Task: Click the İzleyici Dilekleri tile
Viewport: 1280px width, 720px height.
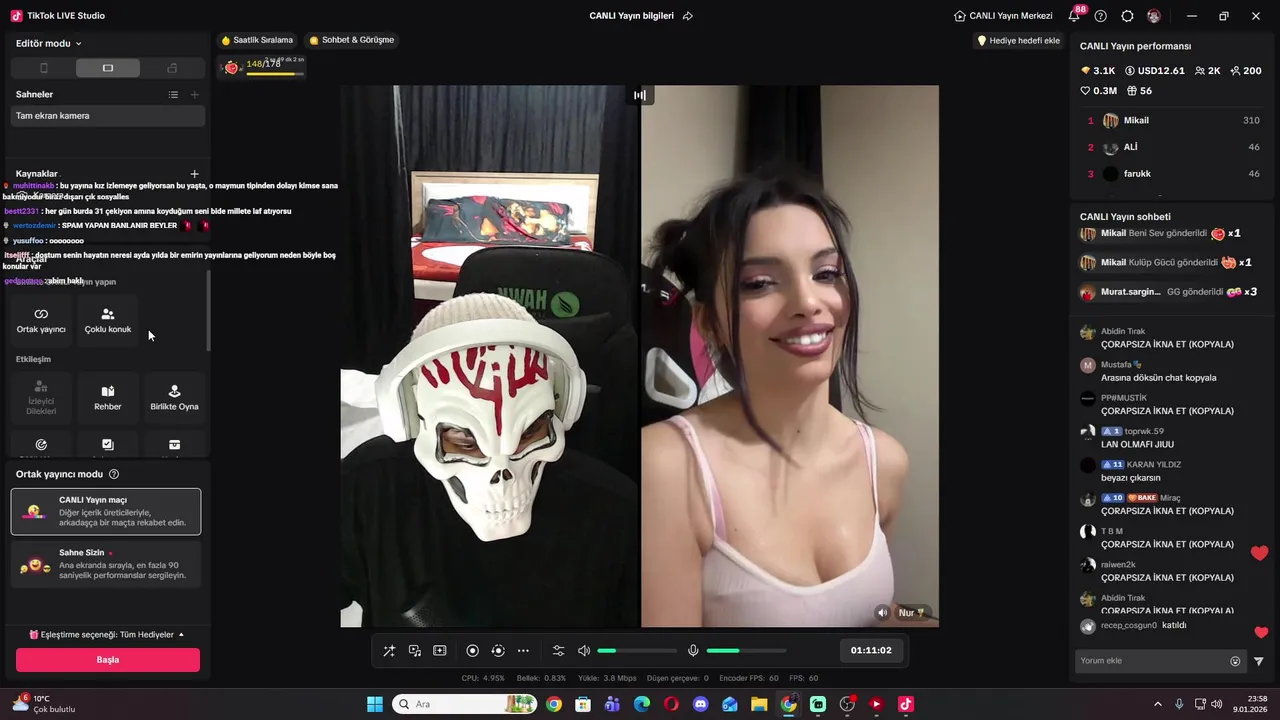Action: (41, 397)
